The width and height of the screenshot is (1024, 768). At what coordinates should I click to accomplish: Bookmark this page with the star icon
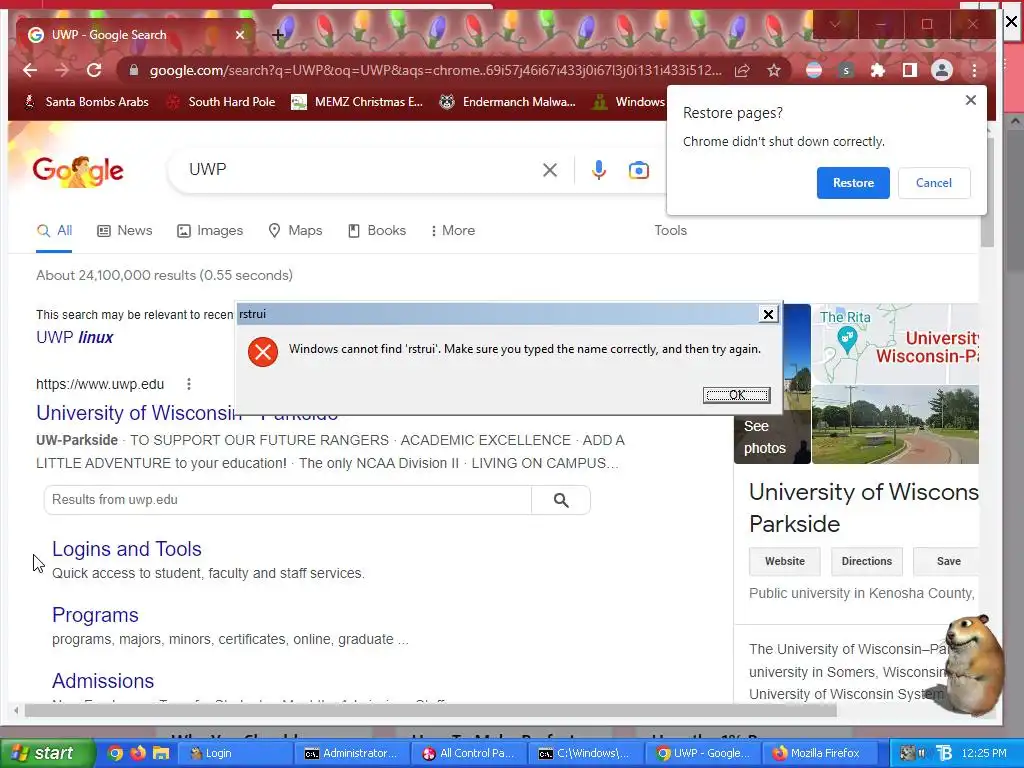point(774,71)
